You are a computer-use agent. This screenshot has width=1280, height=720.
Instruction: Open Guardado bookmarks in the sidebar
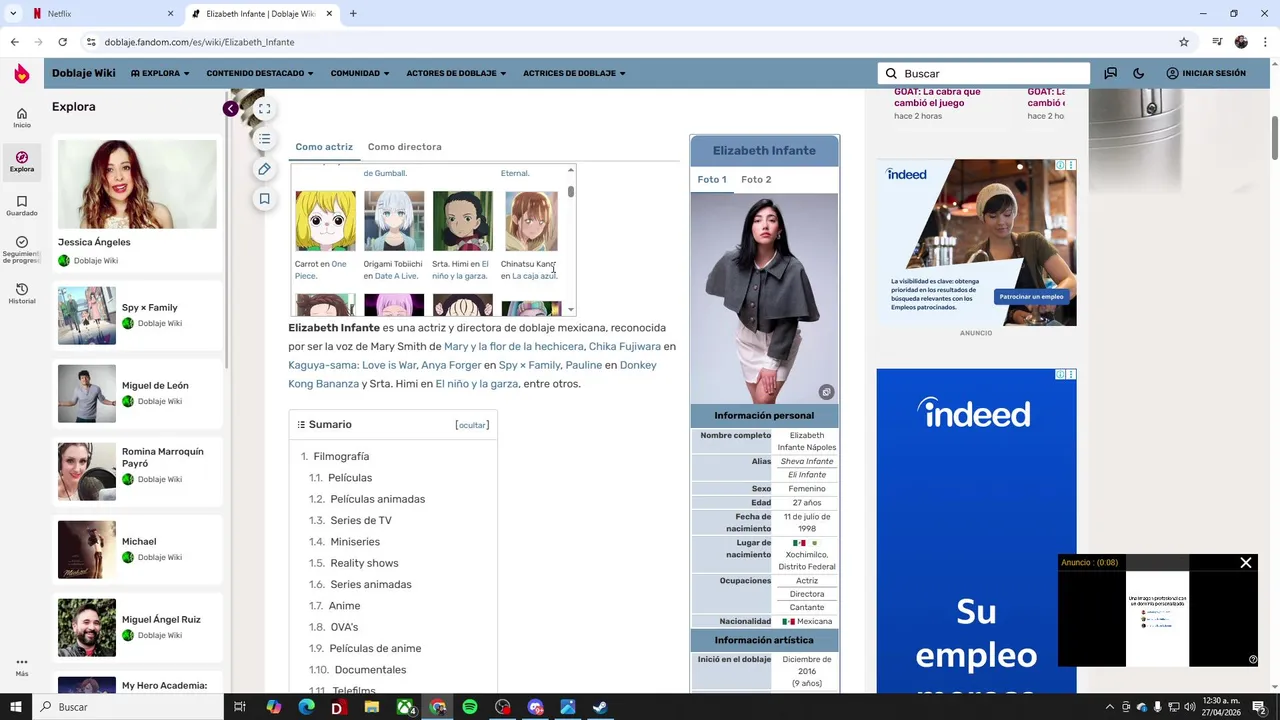pyautogui.click(x=21, y=205)
